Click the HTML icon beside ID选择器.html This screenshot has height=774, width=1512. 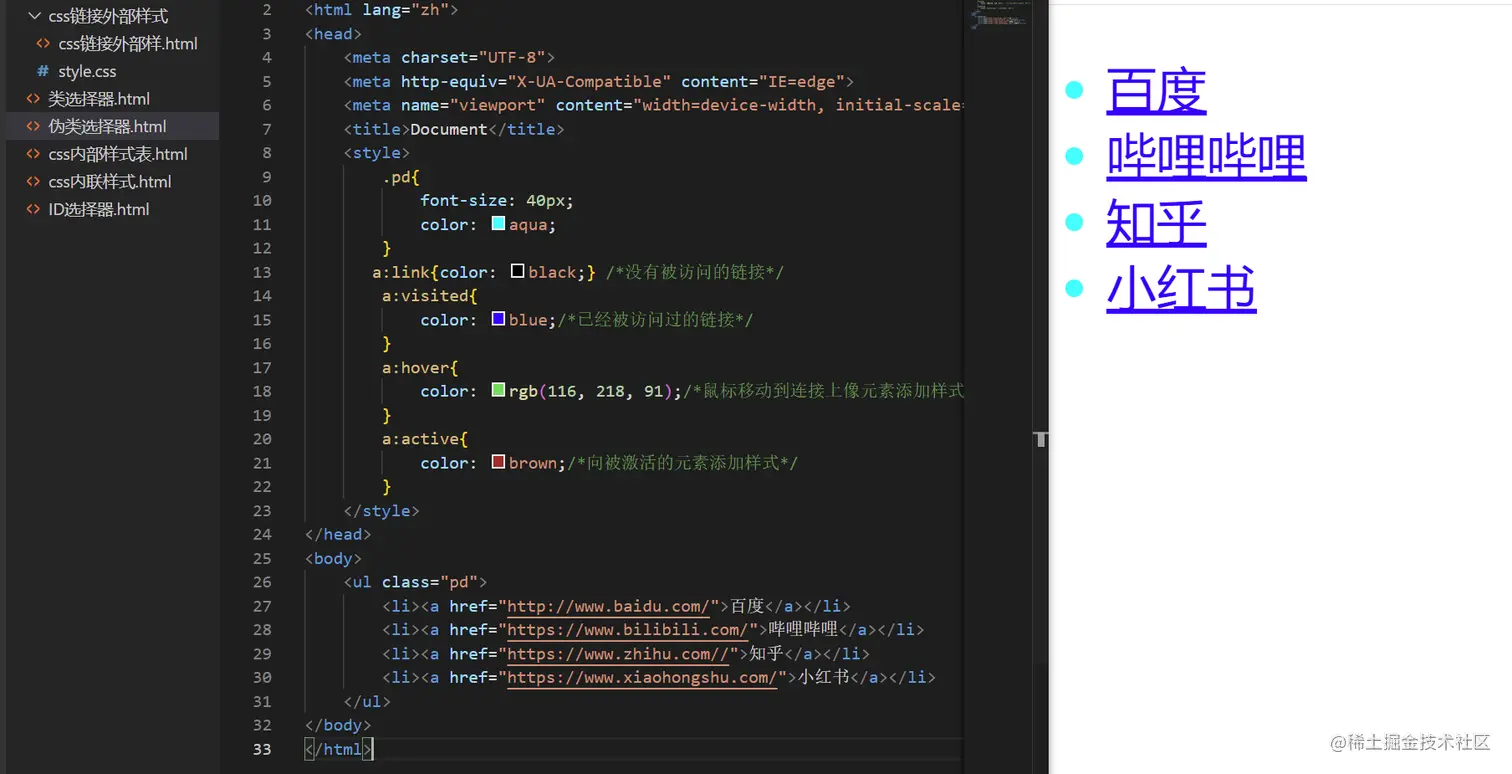coord(31,209)
